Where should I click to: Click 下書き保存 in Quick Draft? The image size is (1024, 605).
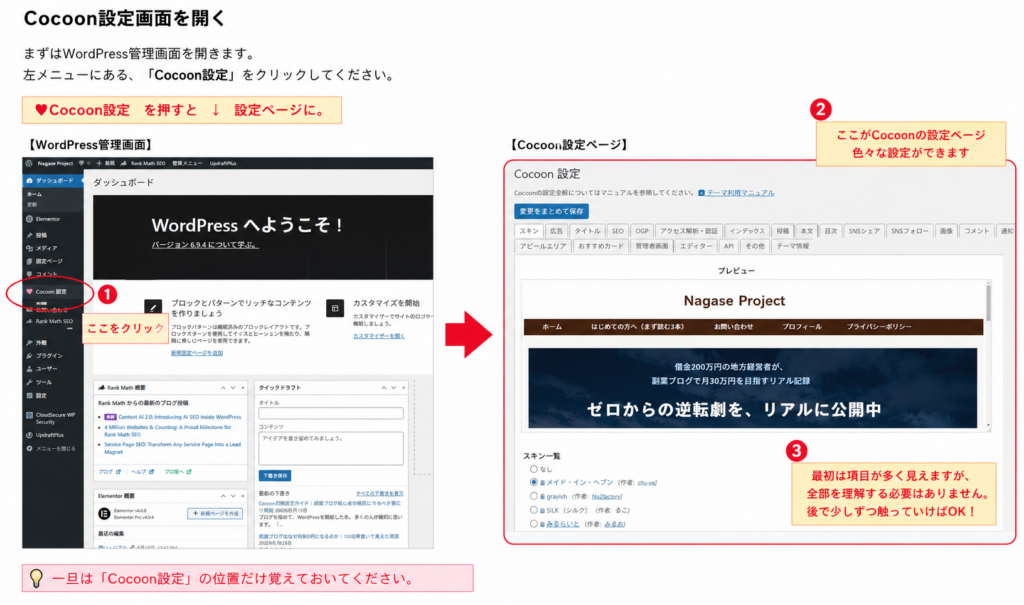tap(275, 475)
